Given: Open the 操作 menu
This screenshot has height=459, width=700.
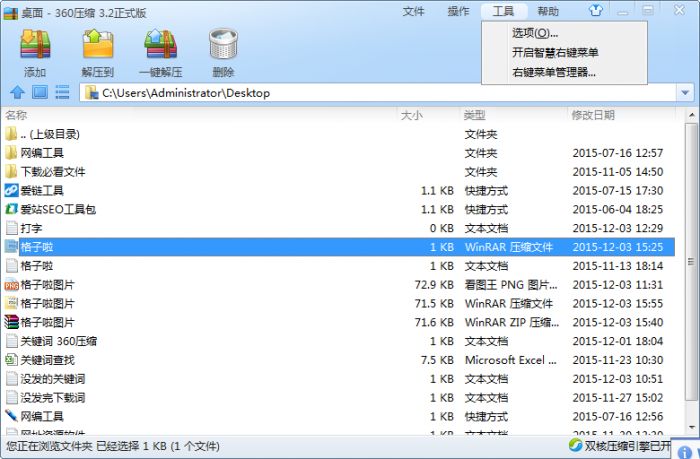Looking at the screenshot, I should (x=459, y=11).
